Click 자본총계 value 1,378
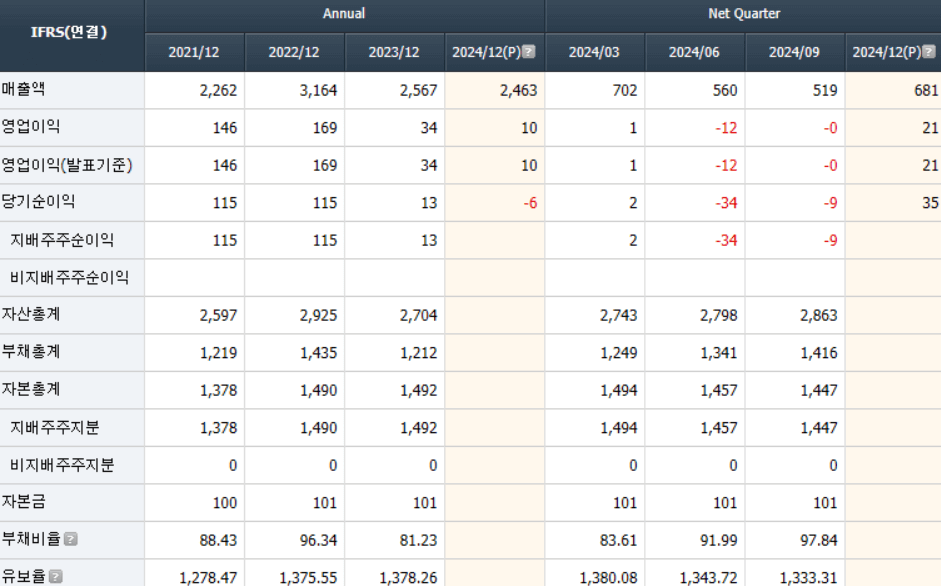This screenshot has height=586, width=941. click(x=218, y=390)
